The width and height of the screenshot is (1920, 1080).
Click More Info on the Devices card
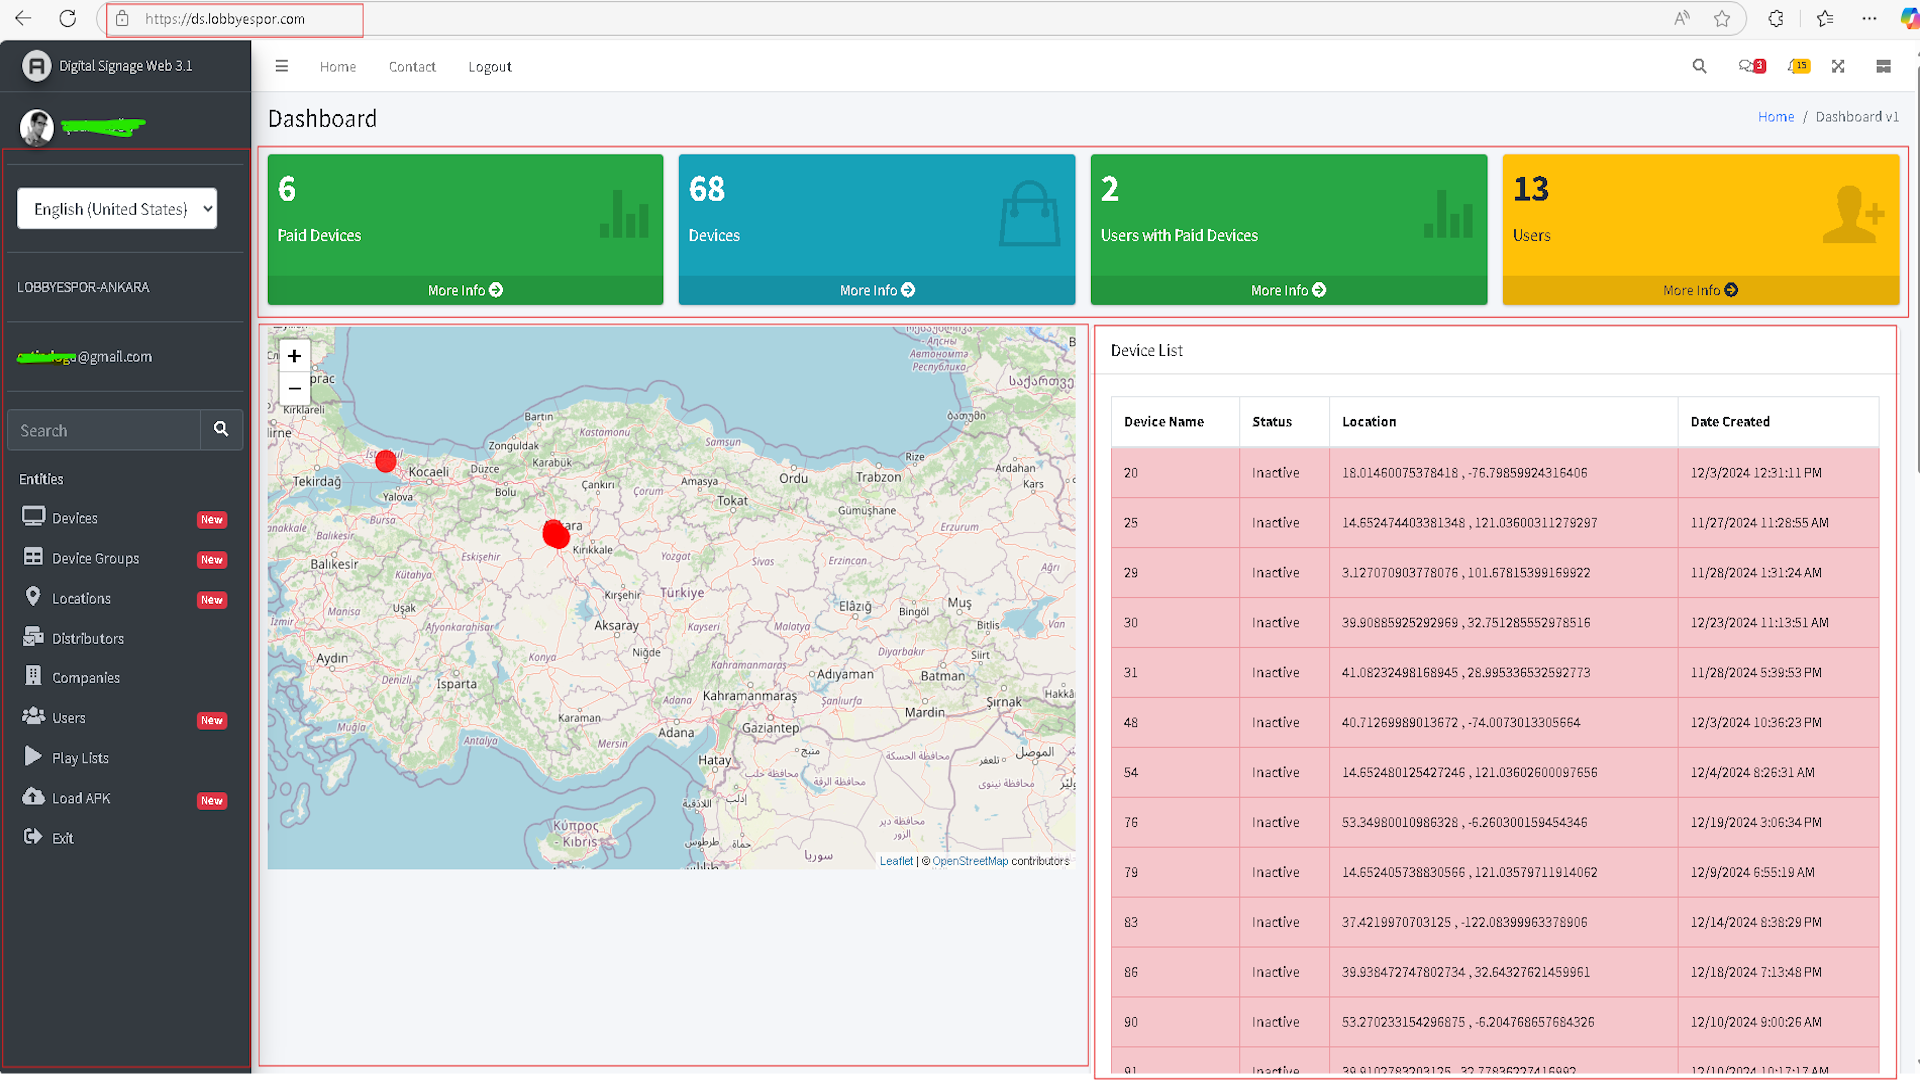pos(876,290)
